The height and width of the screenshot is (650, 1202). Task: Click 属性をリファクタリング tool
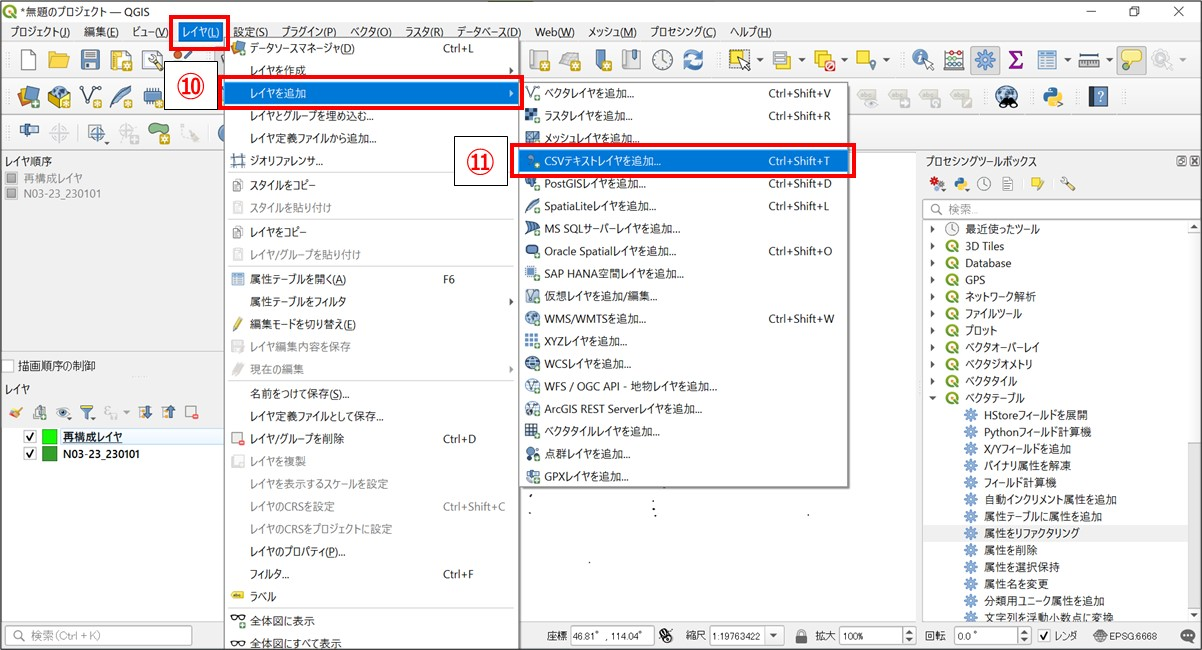(x=1031, y=533)
